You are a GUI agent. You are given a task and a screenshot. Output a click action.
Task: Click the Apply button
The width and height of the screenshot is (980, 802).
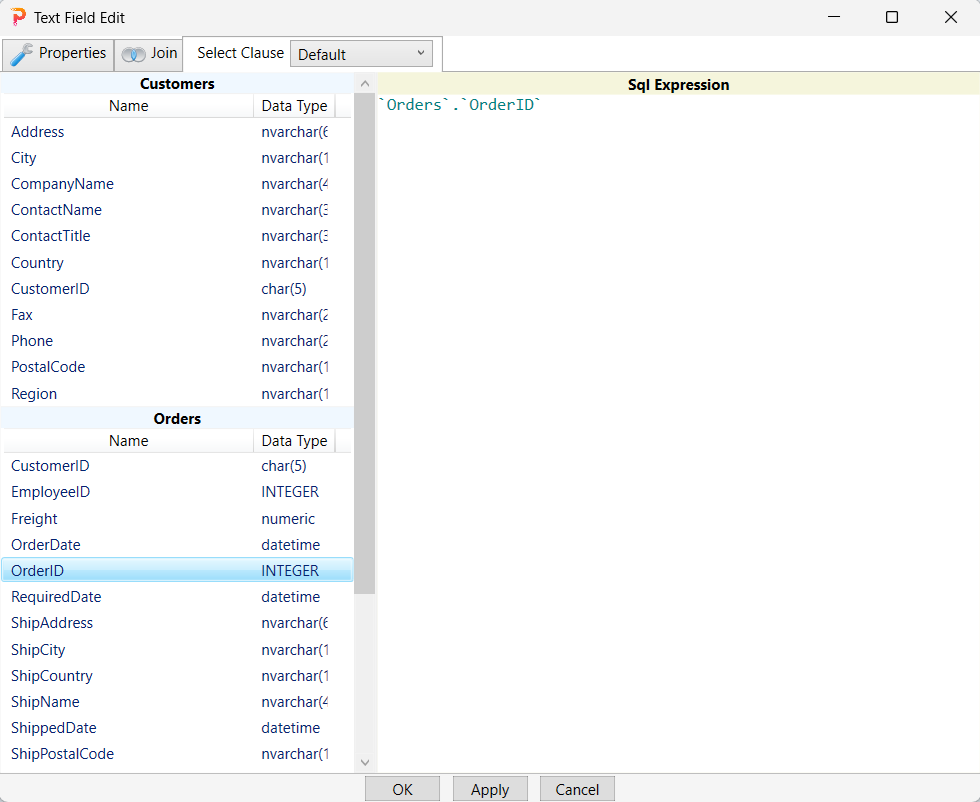(x=490, y=789)
